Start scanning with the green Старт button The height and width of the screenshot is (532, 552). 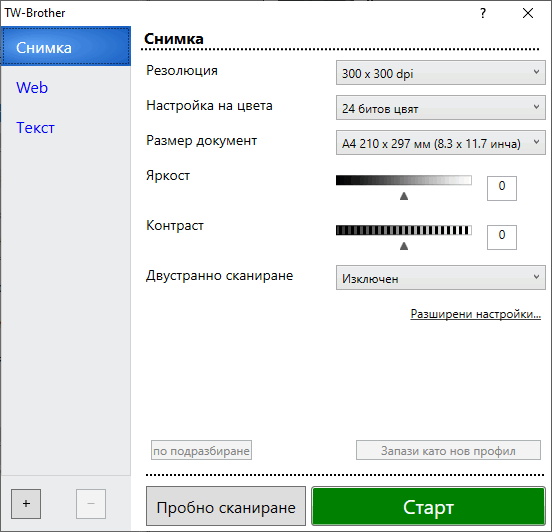428,506
